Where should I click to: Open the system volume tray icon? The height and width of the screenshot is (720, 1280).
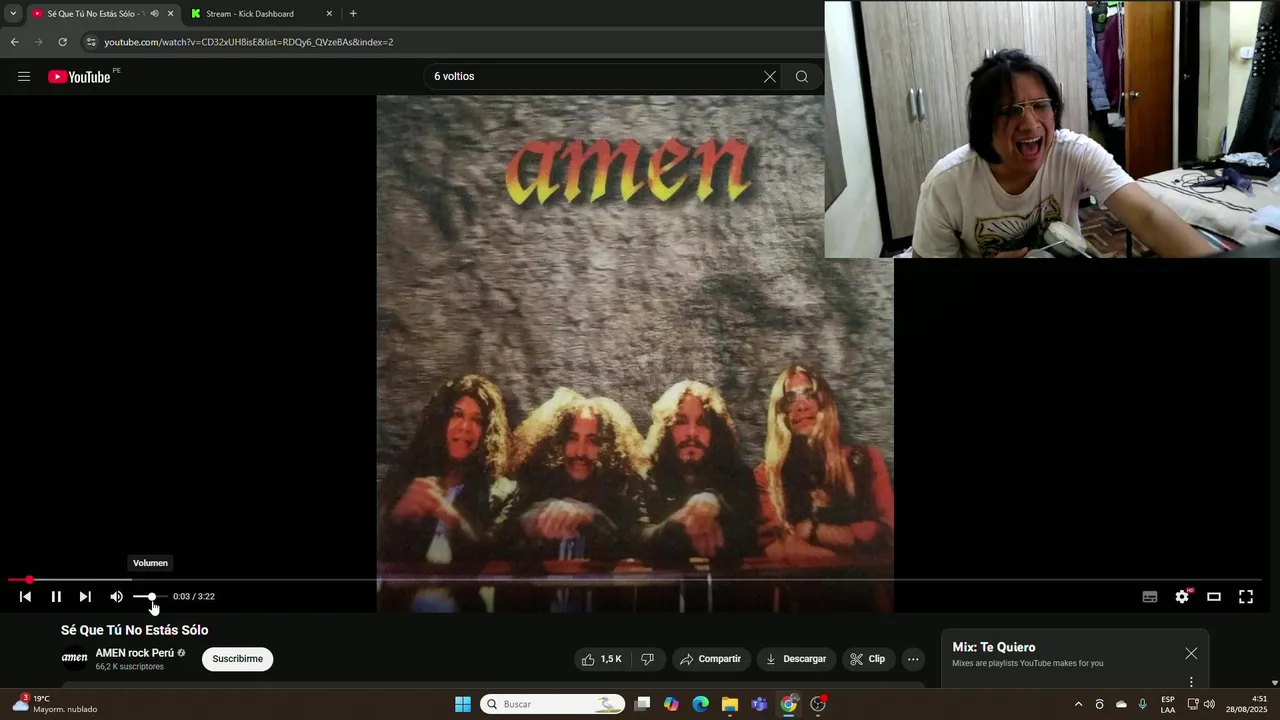1209,704
